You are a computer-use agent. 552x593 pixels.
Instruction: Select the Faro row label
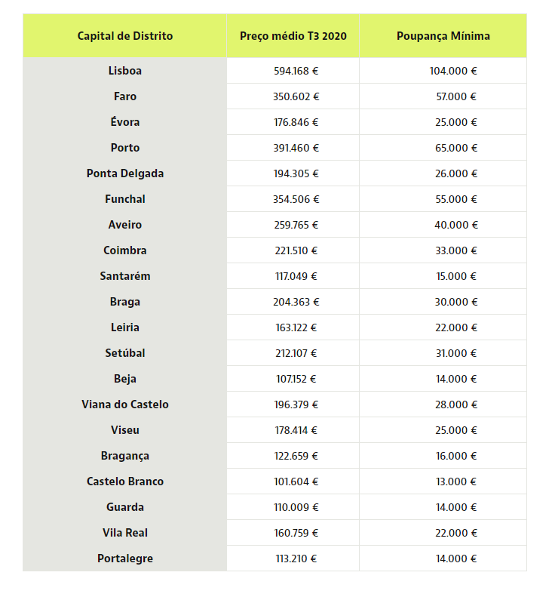click(x=125, y=96)
